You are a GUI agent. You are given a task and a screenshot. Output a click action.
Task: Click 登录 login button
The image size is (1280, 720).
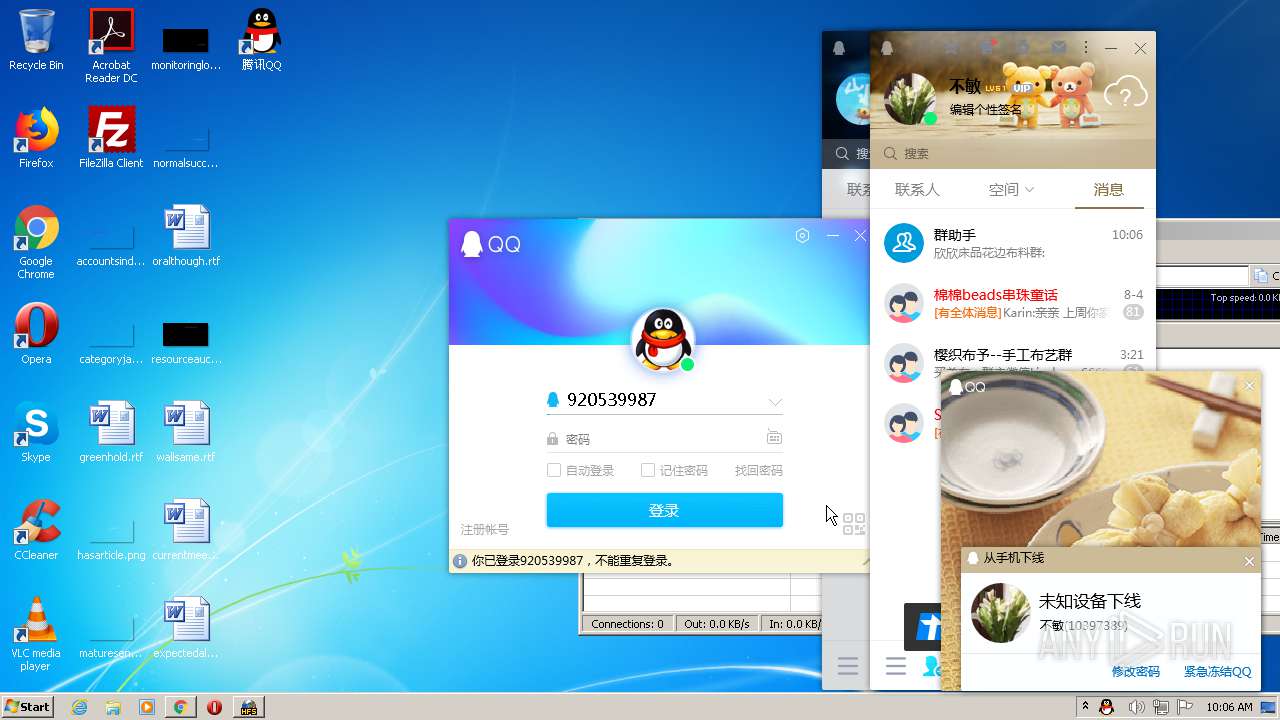664,510
